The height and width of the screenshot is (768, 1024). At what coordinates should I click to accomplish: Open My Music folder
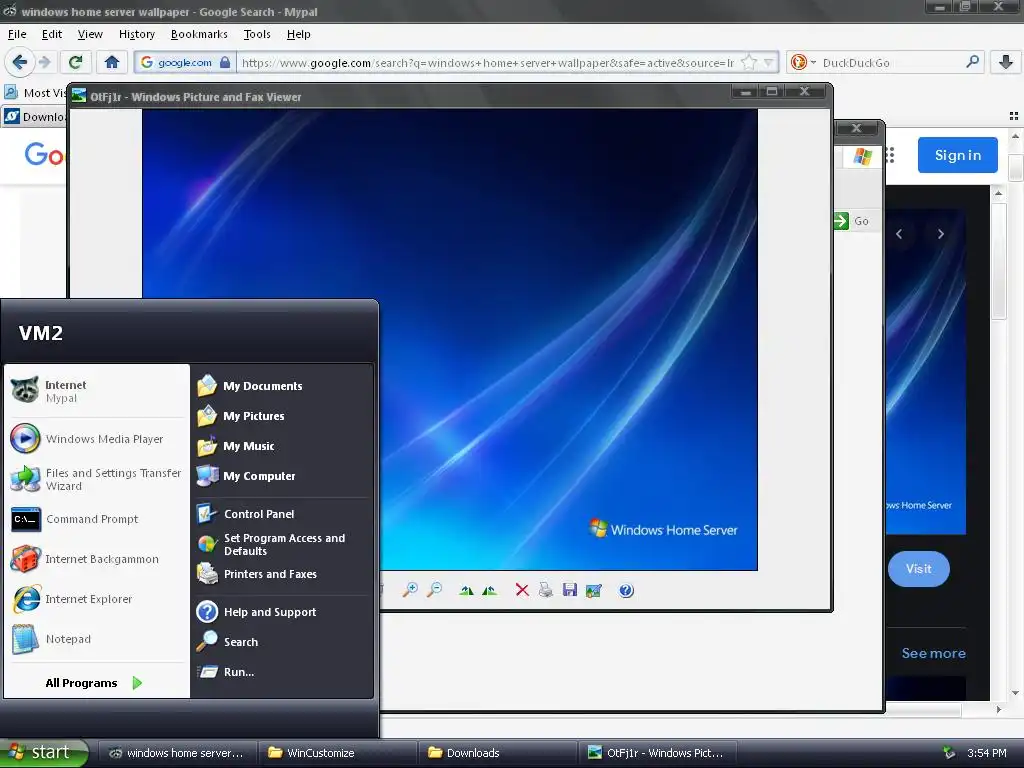(282, 446)
